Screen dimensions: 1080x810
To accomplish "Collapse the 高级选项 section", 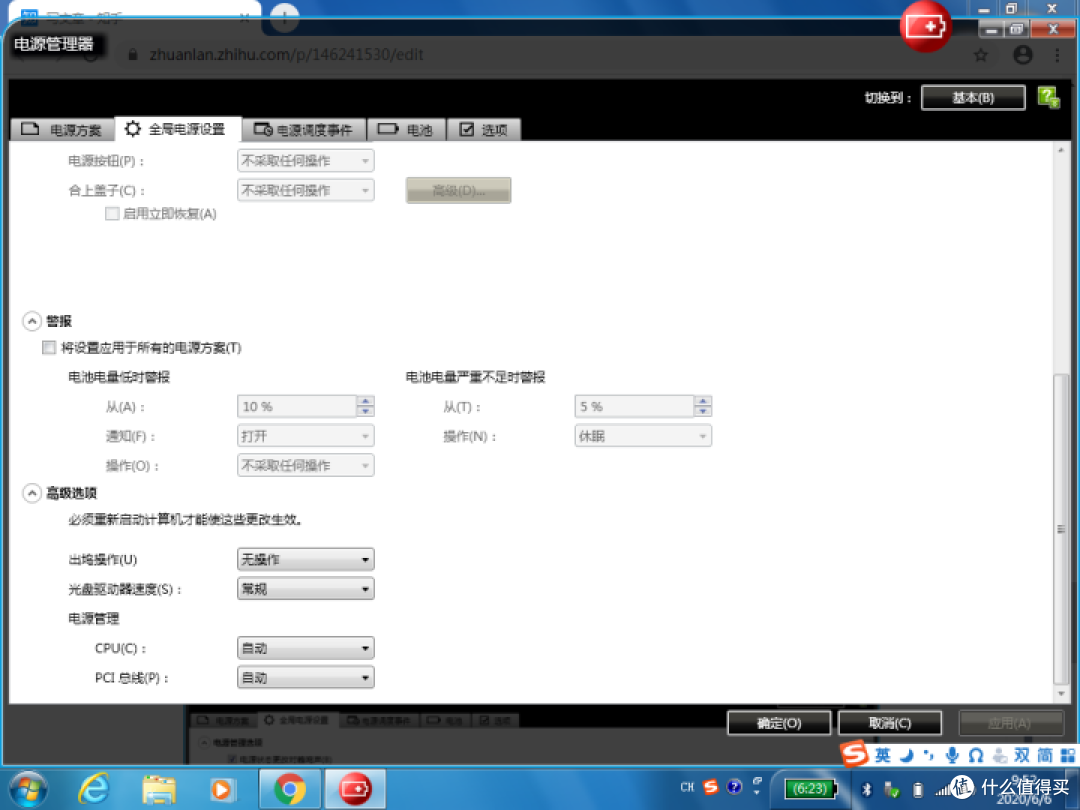I will point(32,493).
